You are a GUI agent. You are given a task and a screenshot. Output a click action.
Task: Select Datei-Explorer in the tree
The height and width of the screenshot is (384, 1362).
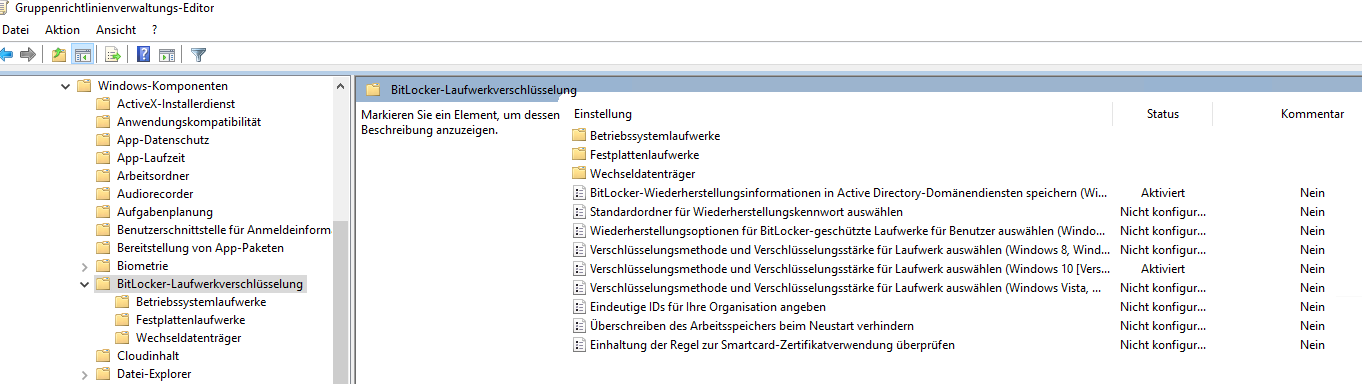pos(154,374)
